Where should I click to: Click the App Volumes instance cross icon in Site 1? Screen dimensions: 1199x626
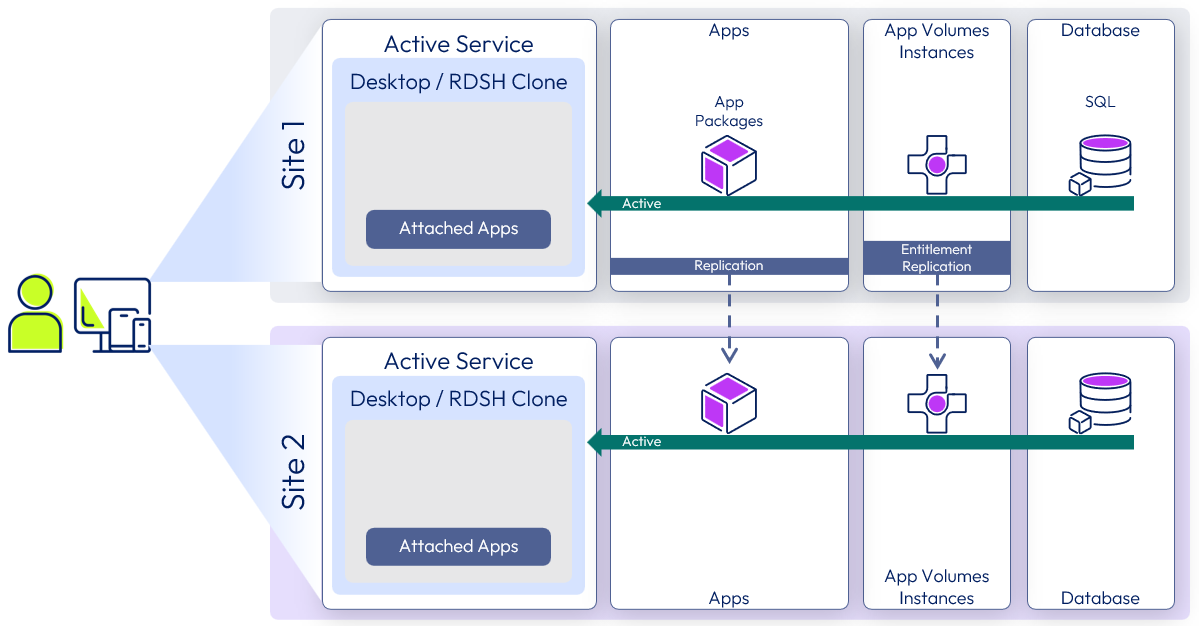click(x=936, y=165)
